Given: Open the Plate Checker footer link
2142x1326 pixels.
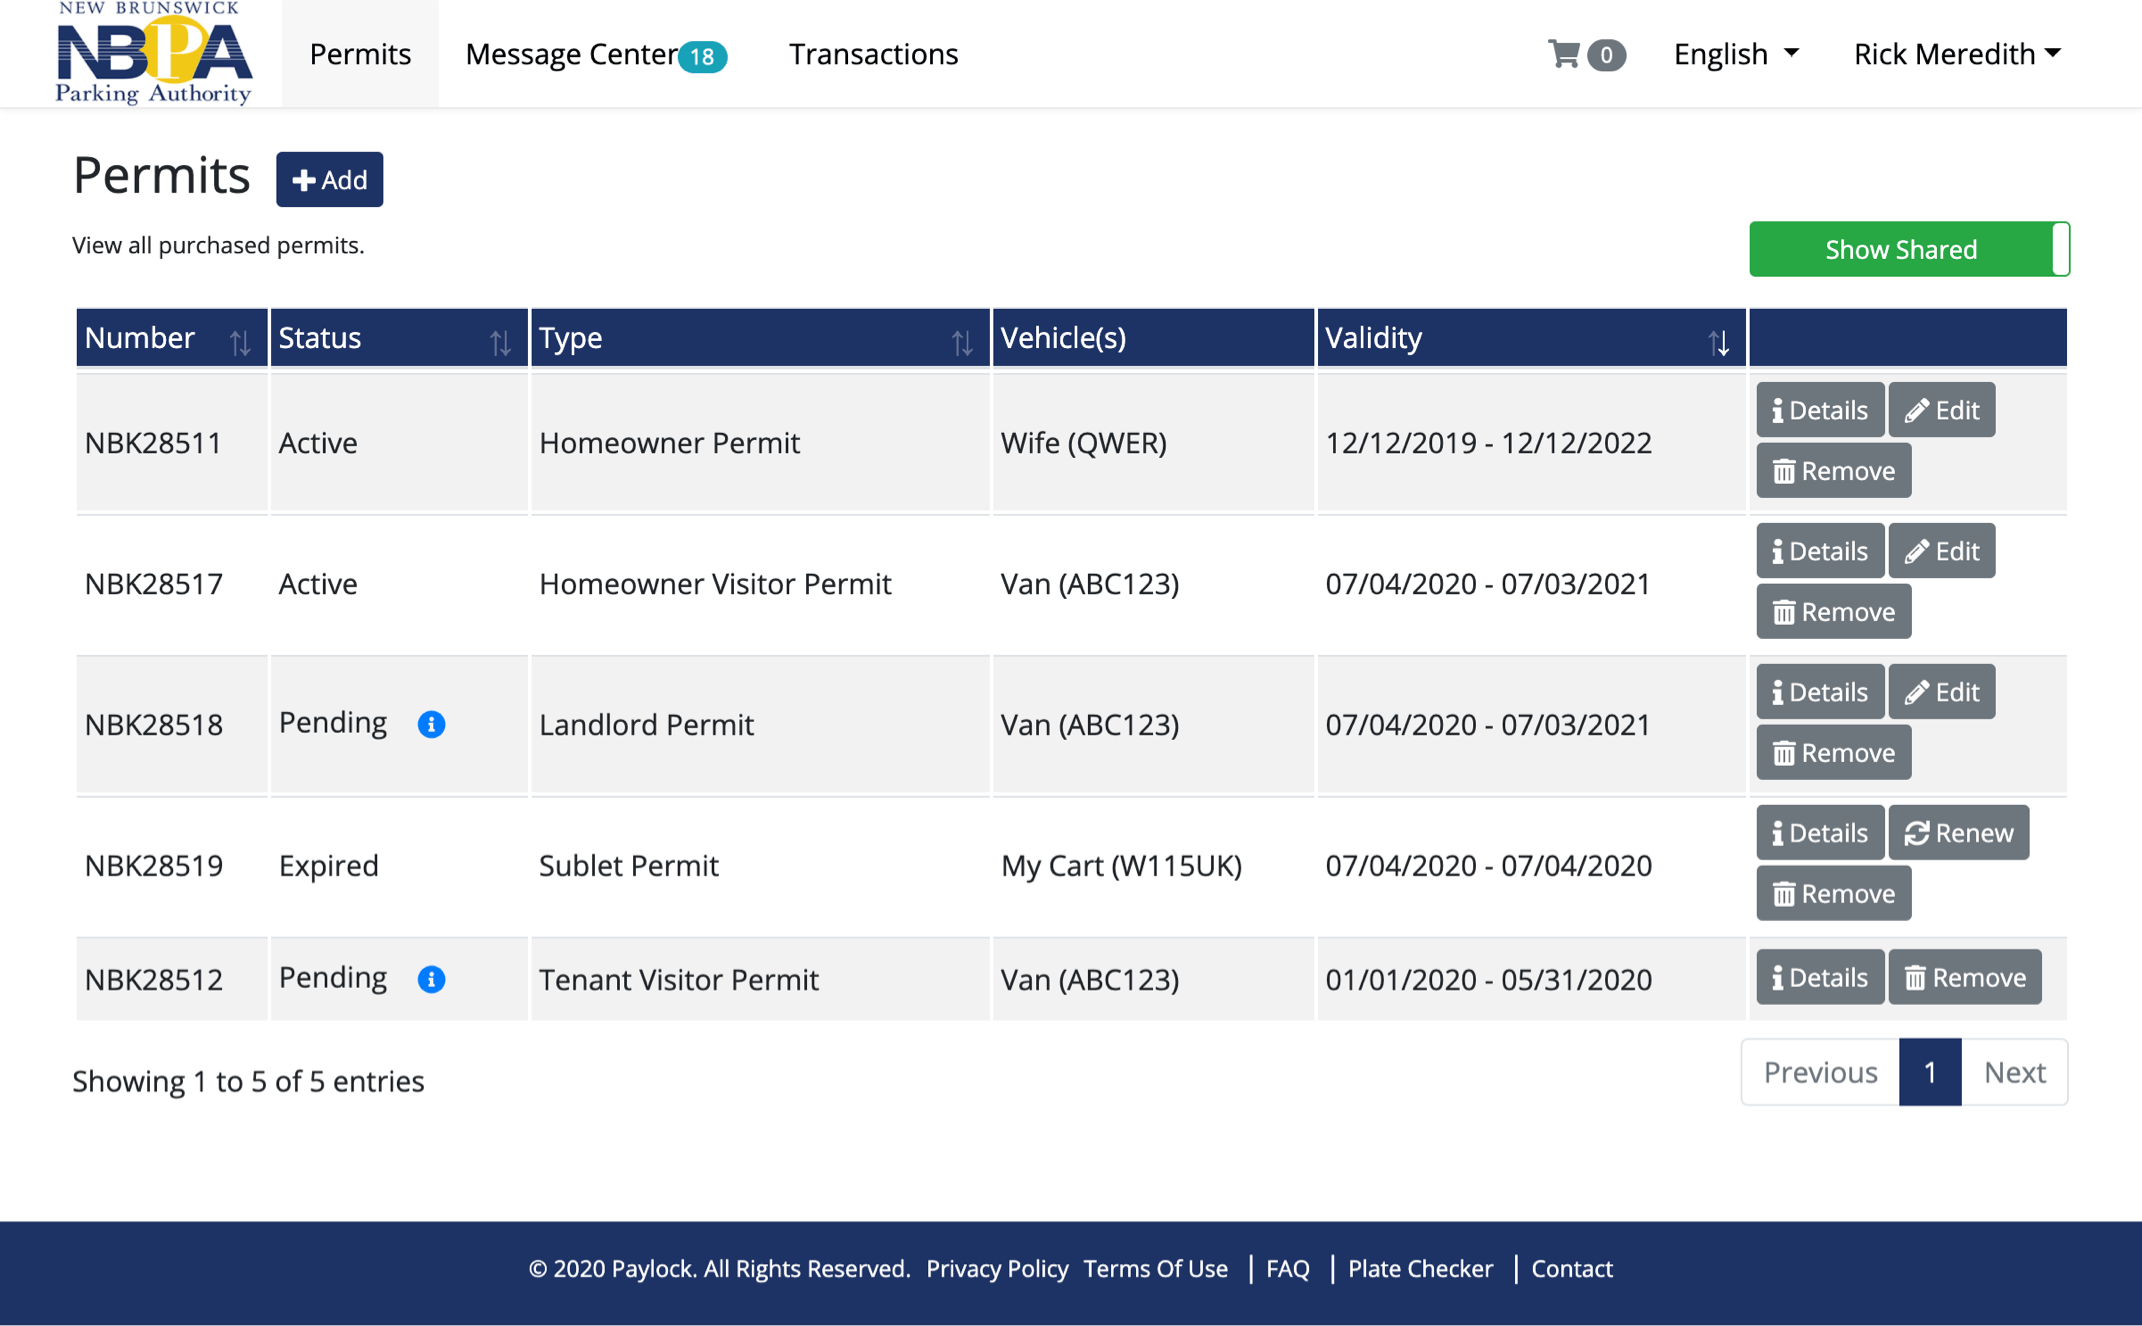Looking at the screenshot, I should click(1420, 1269).
